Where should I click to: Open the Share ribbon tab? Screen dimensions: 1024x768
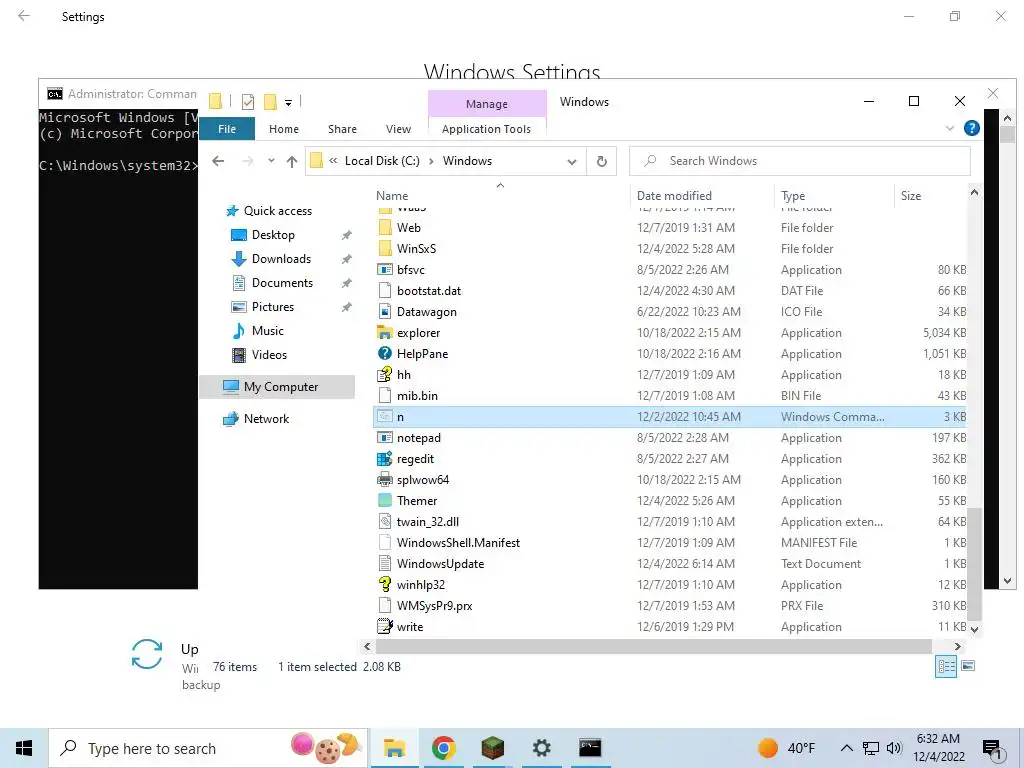pyautogui.click(x=342, y=129)
